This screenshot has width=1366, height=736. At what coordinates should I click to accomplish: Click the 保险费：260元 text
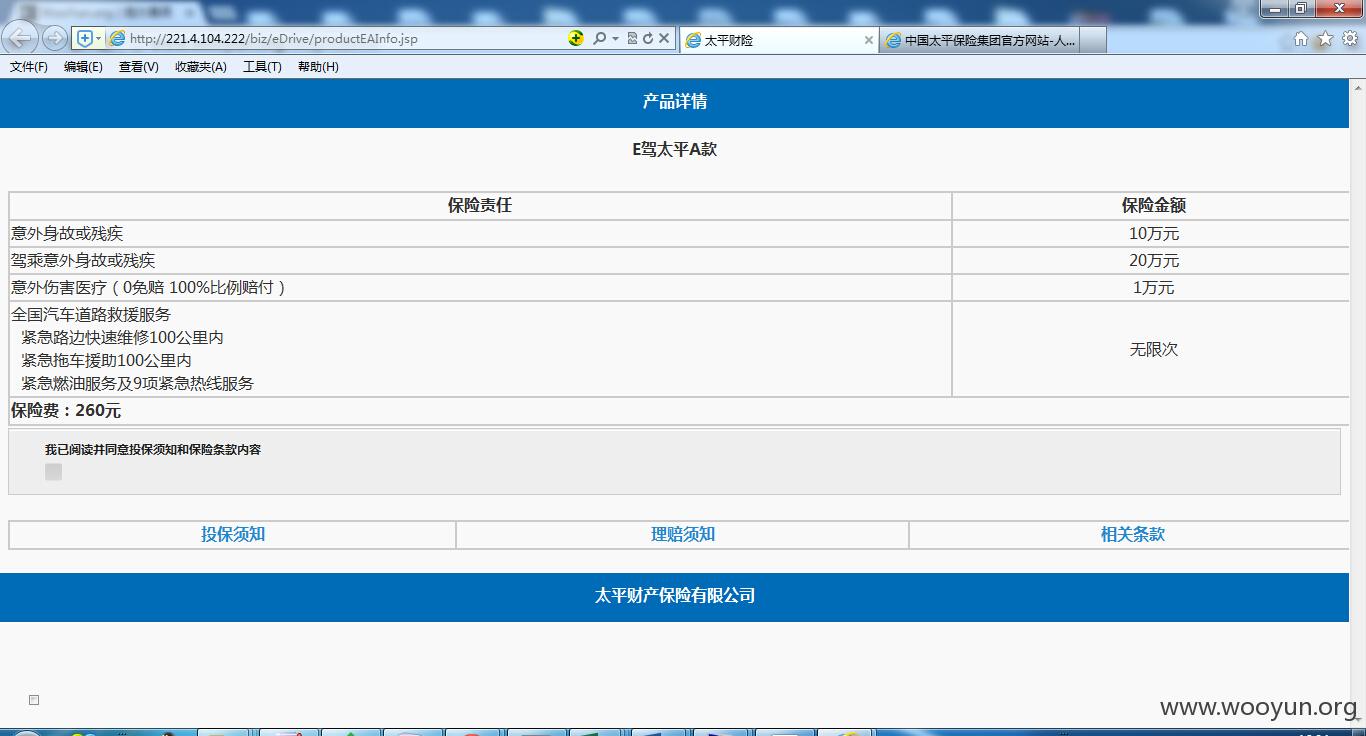(66, 411)
